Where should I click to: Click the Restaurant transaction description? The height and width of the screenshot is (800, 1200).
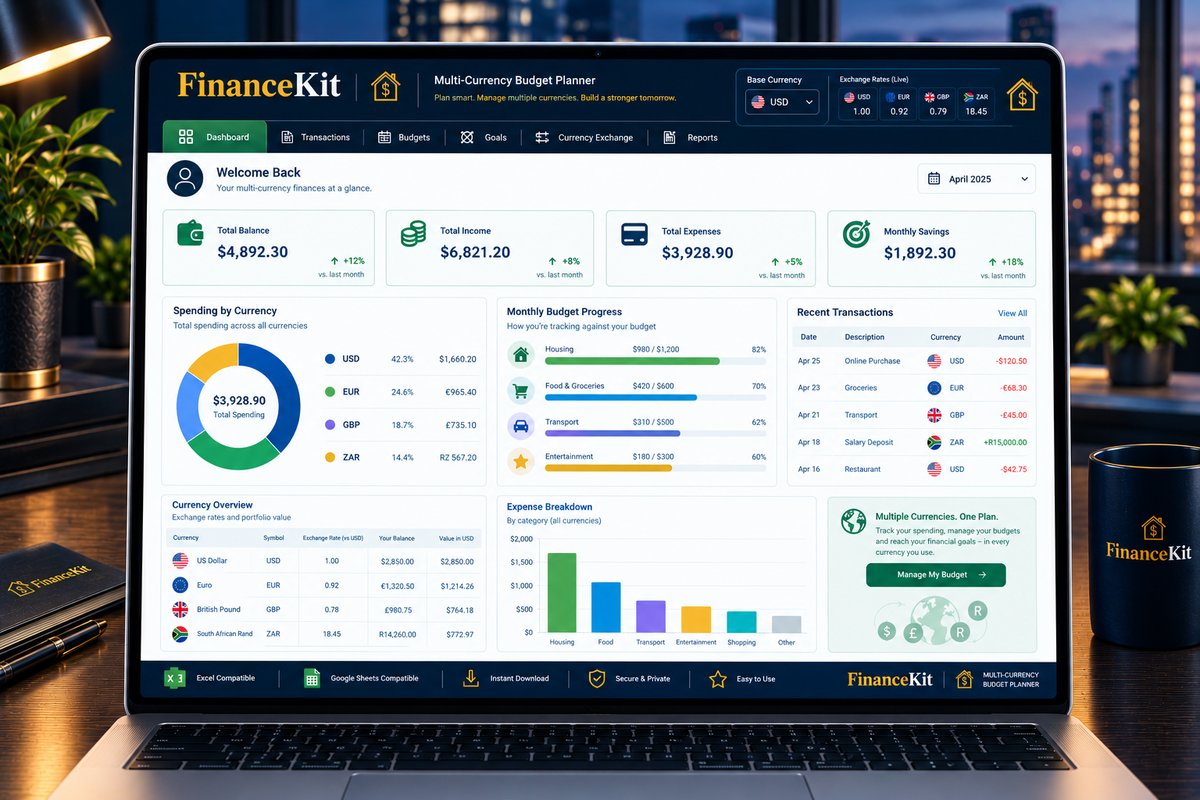[x=863, y=469]
